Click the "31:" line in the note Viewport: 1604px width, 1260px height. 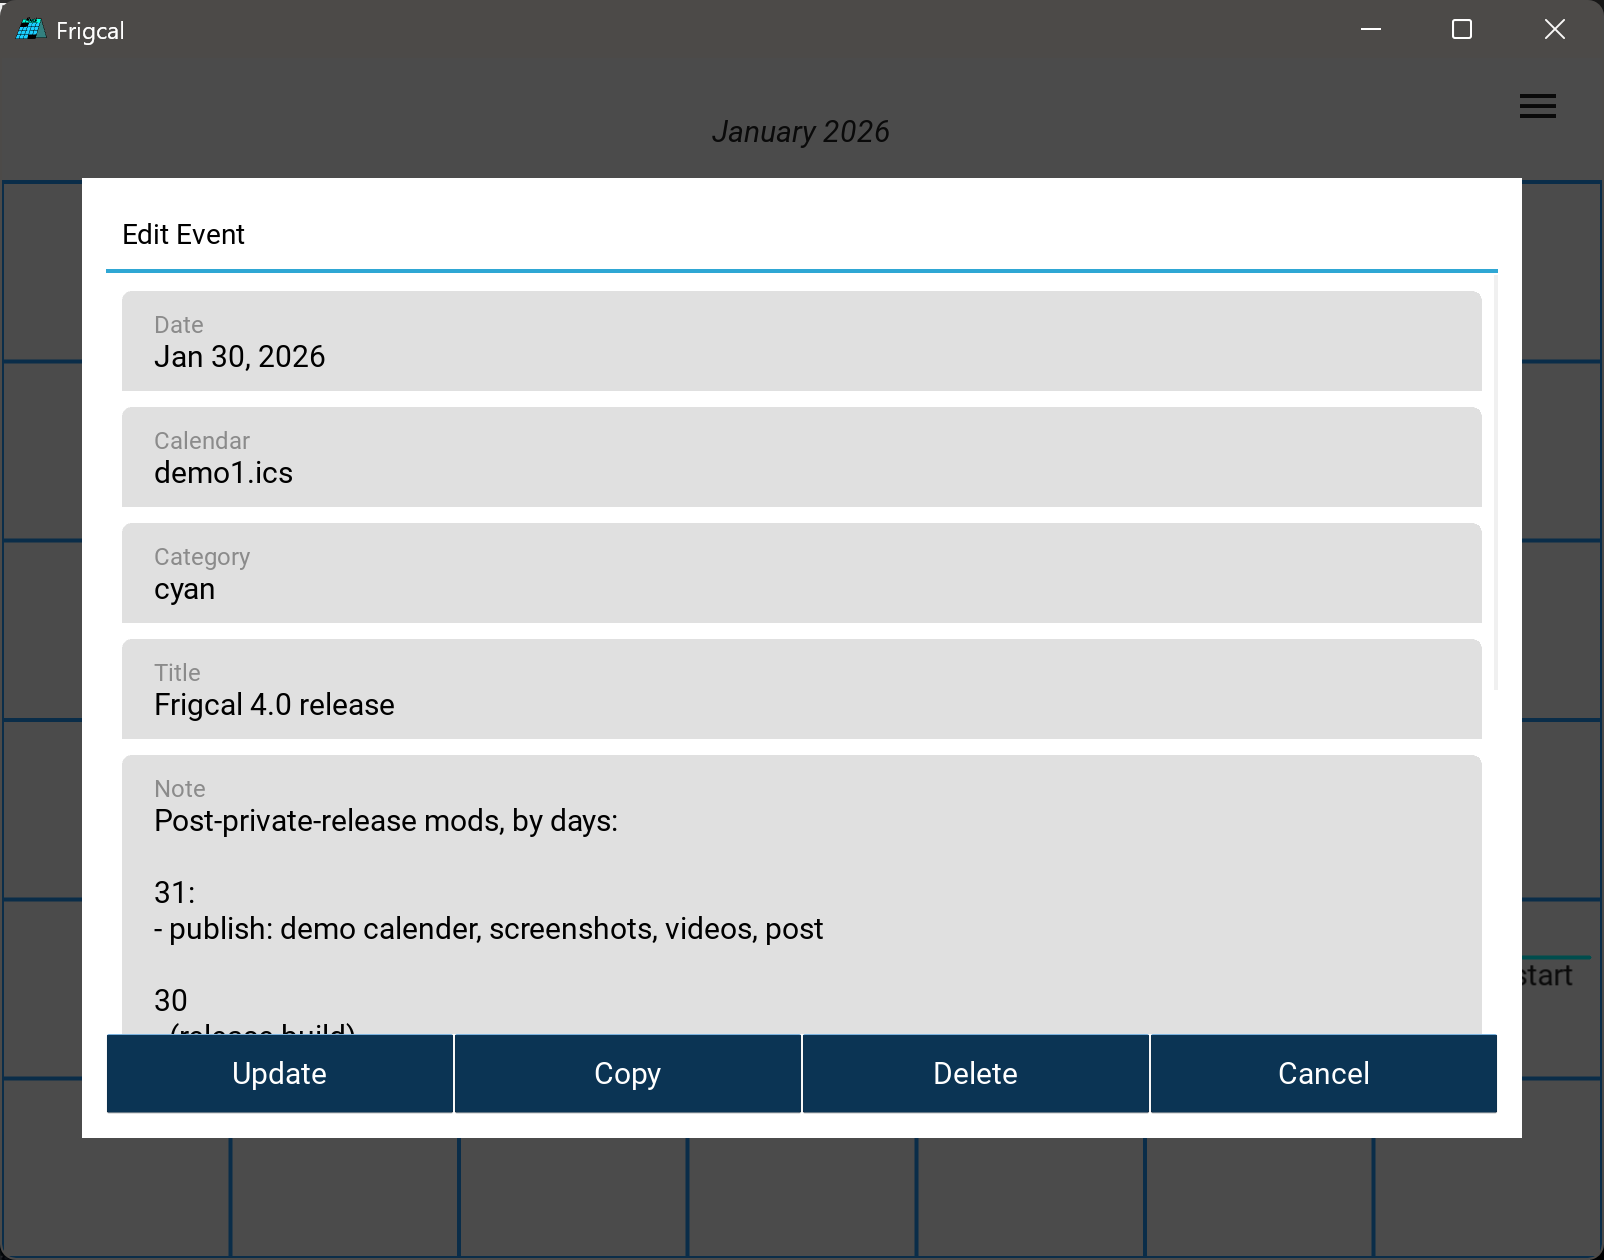pos(175,893)
